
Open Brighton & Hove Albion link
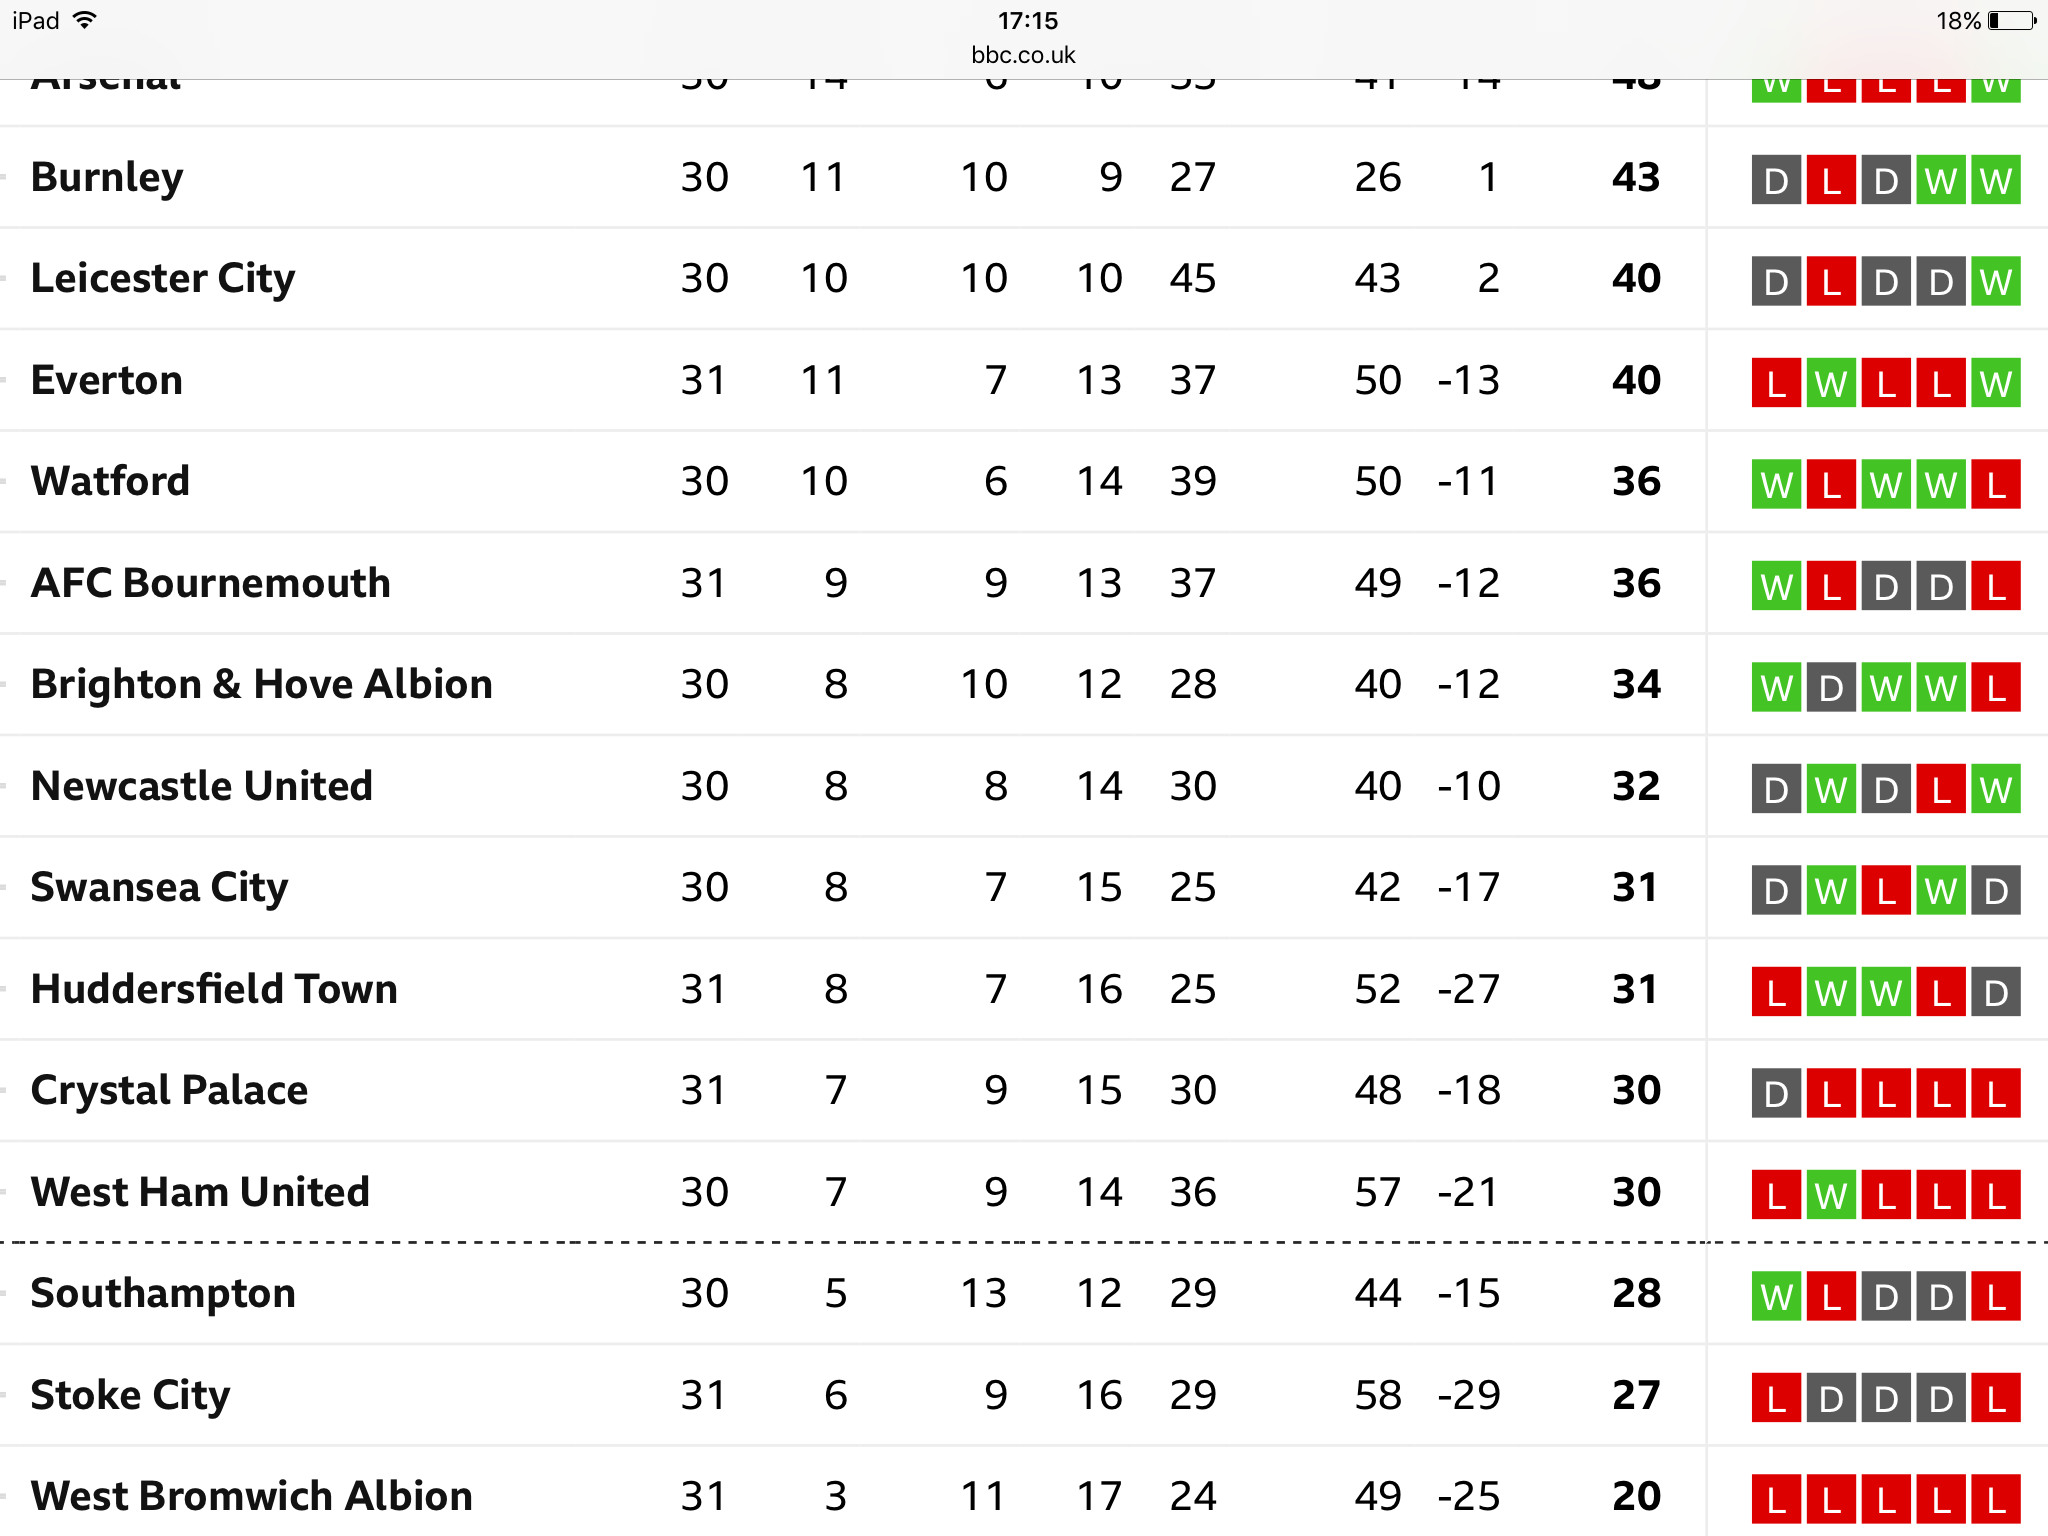click(262, 685)
